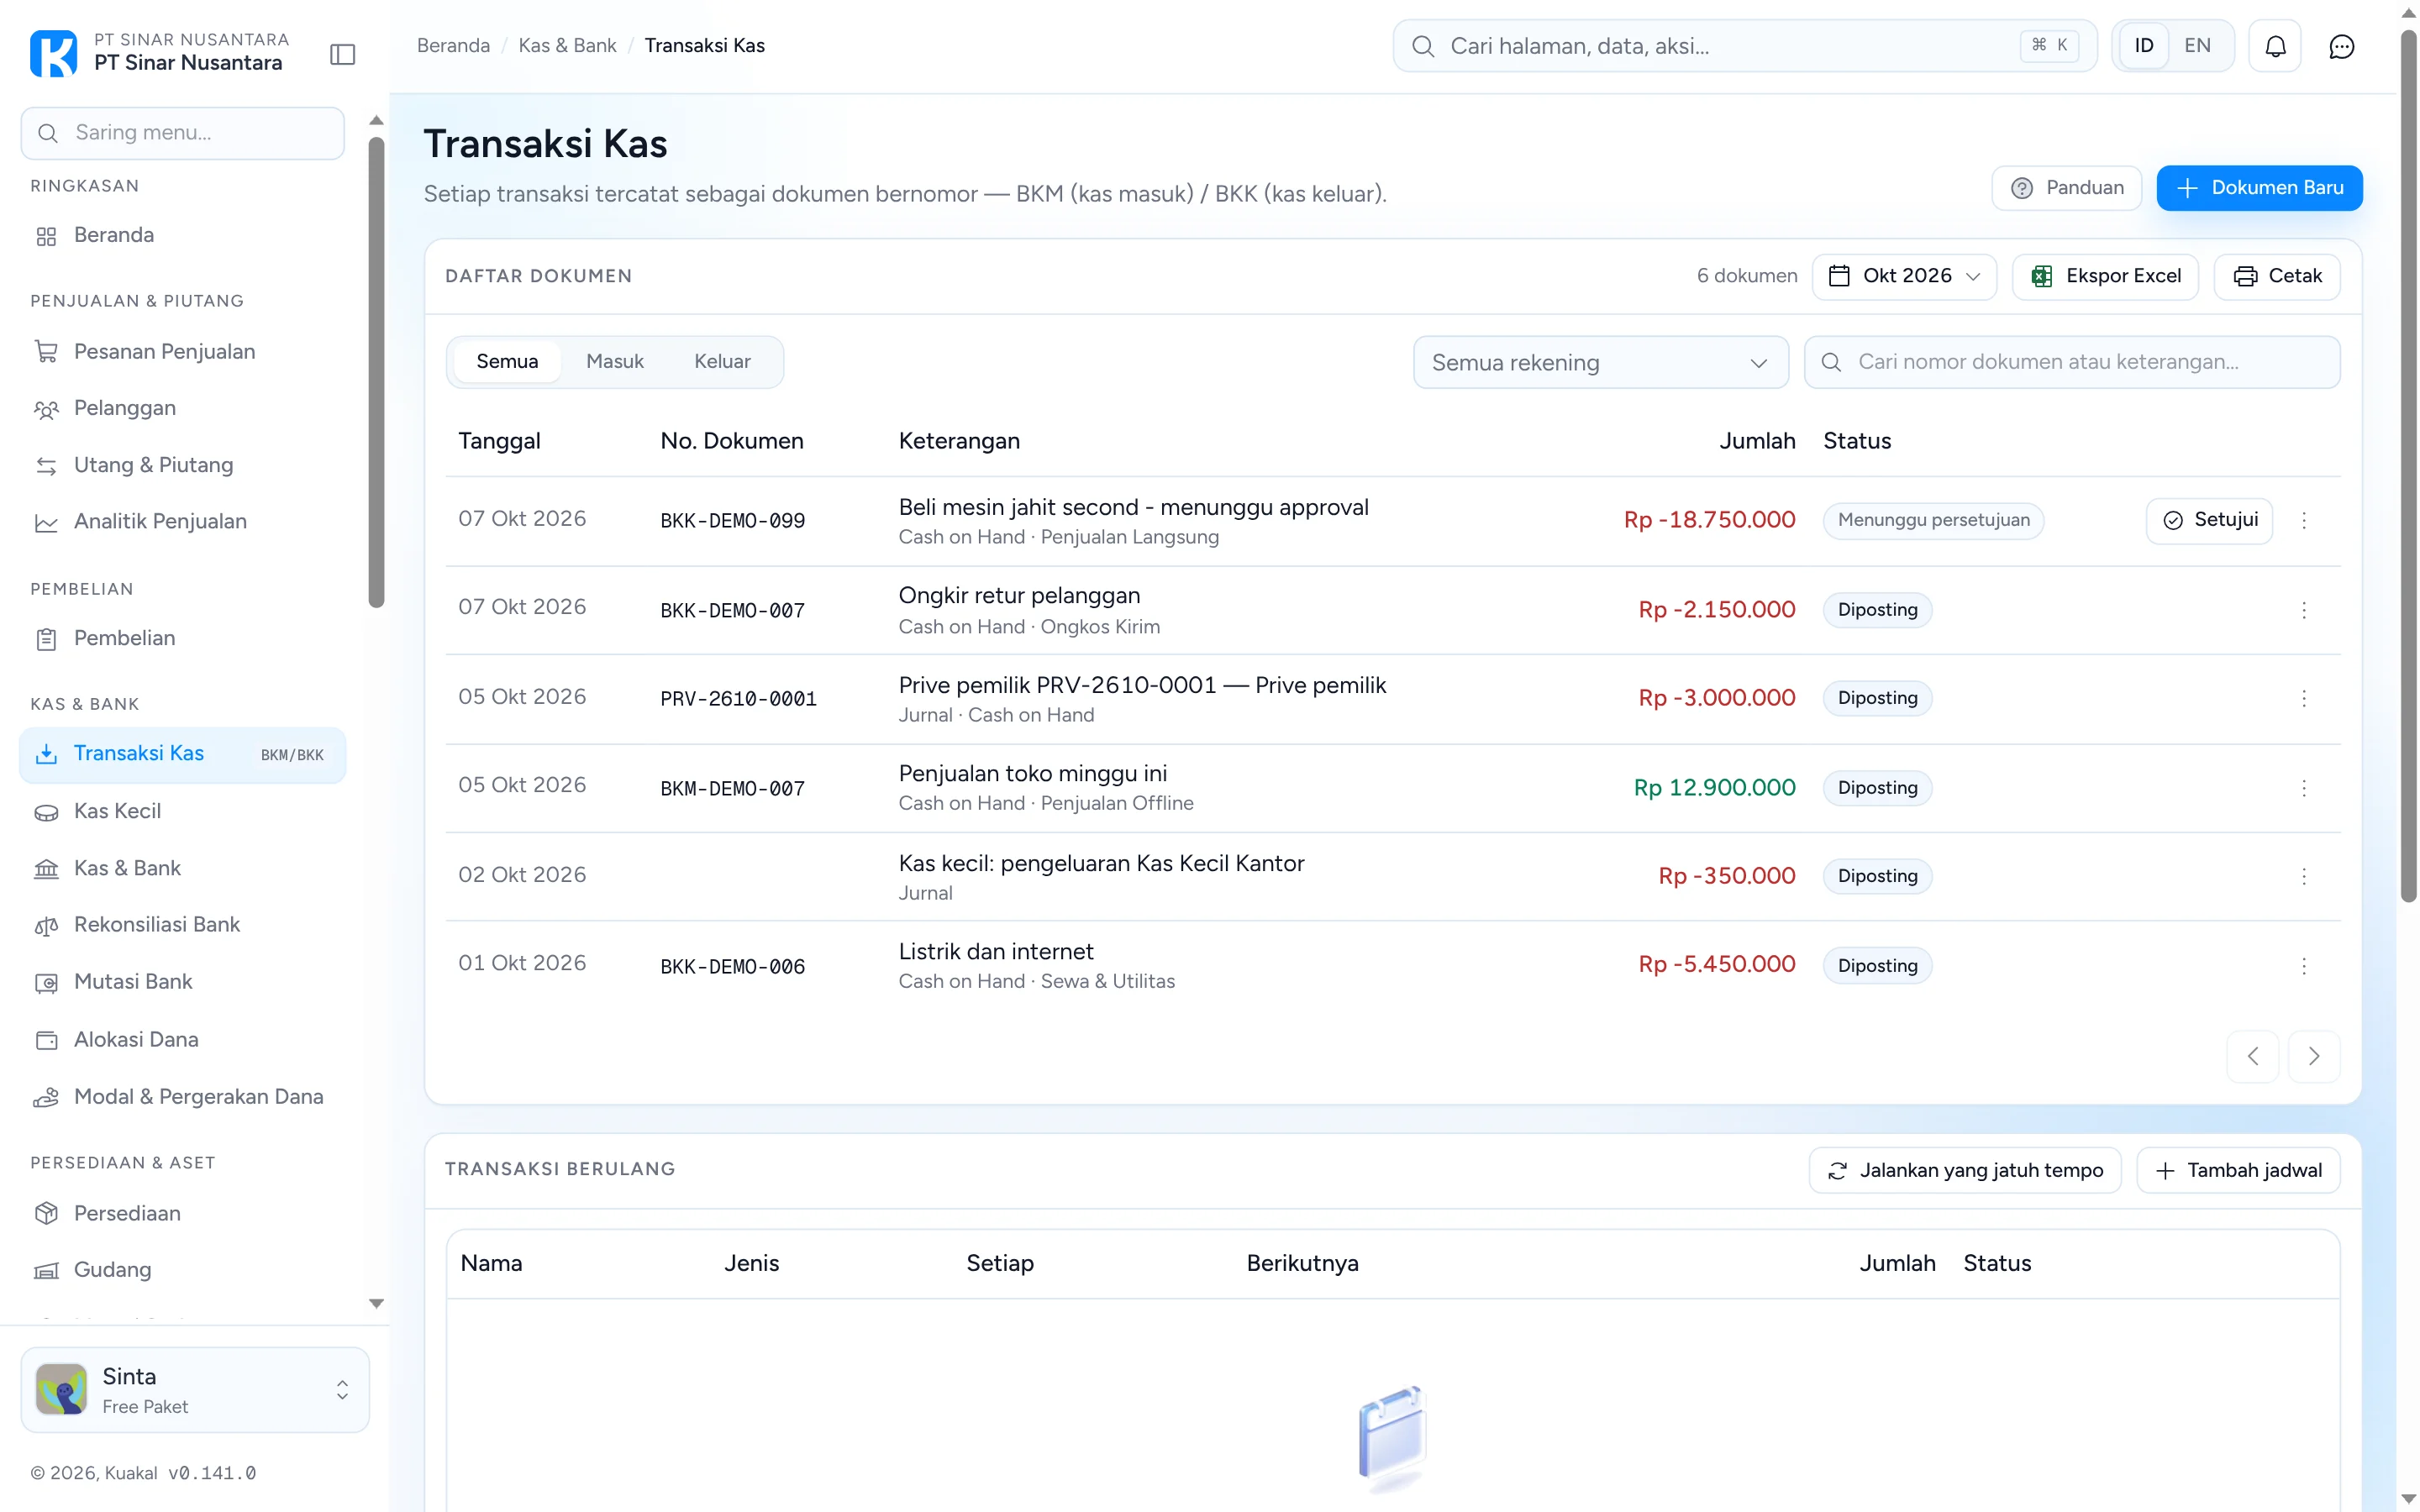Focus the Saring menu filter field
The image size is (2420, 1512).
click(183, 133)
